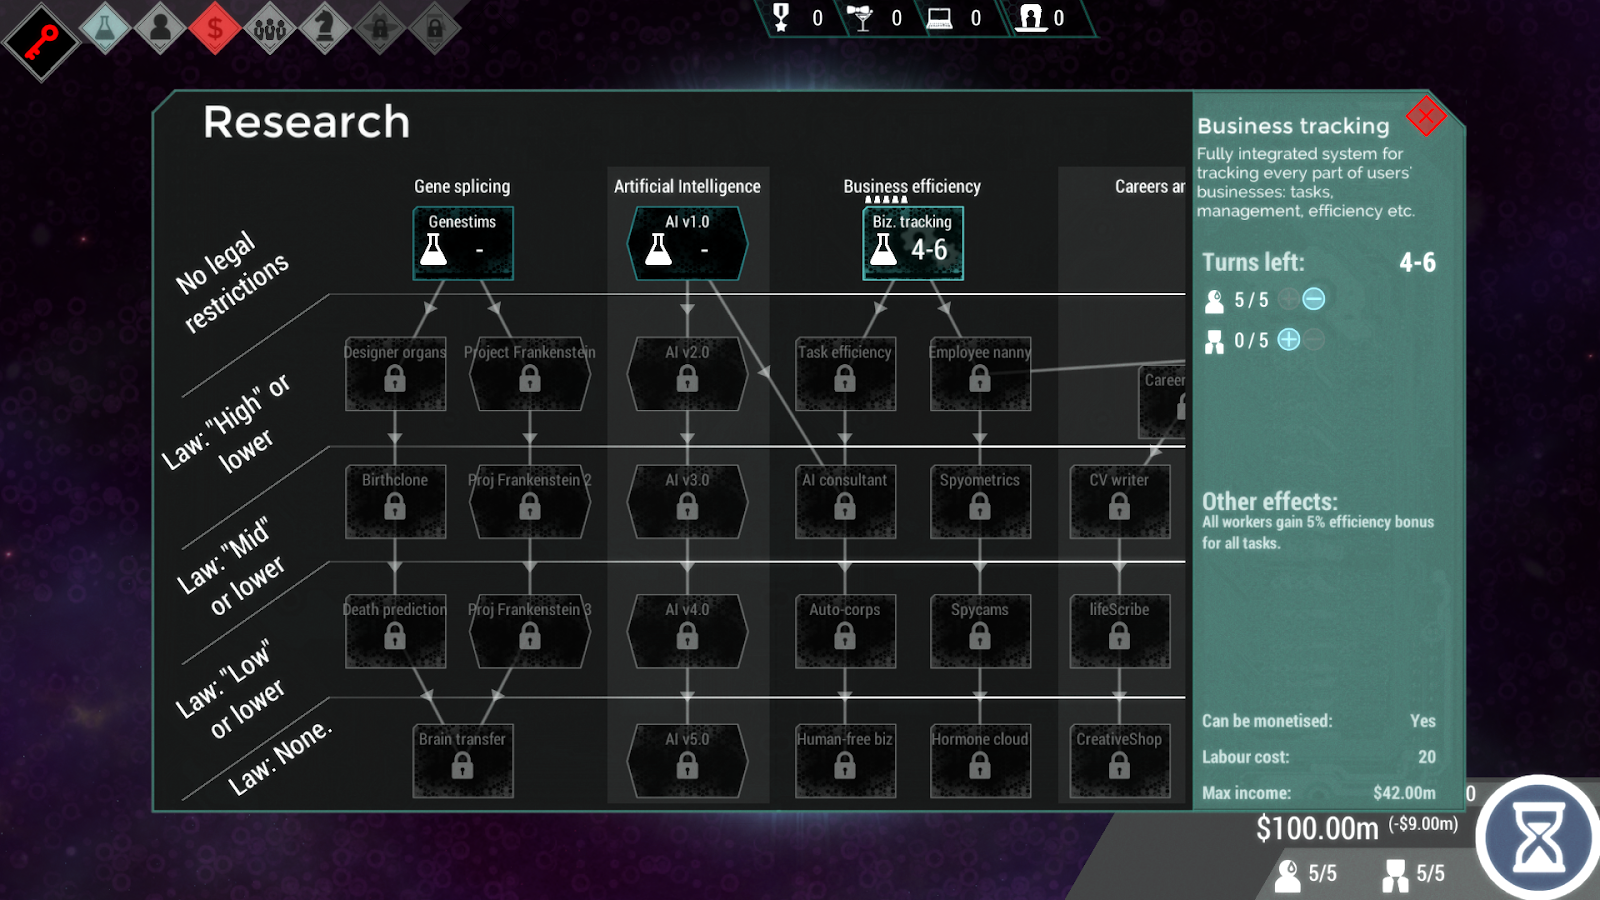Image resolution: width=1600 pixels, height=900 pixels.
Task: Add a worker with the plus button
Action: 1289,340
